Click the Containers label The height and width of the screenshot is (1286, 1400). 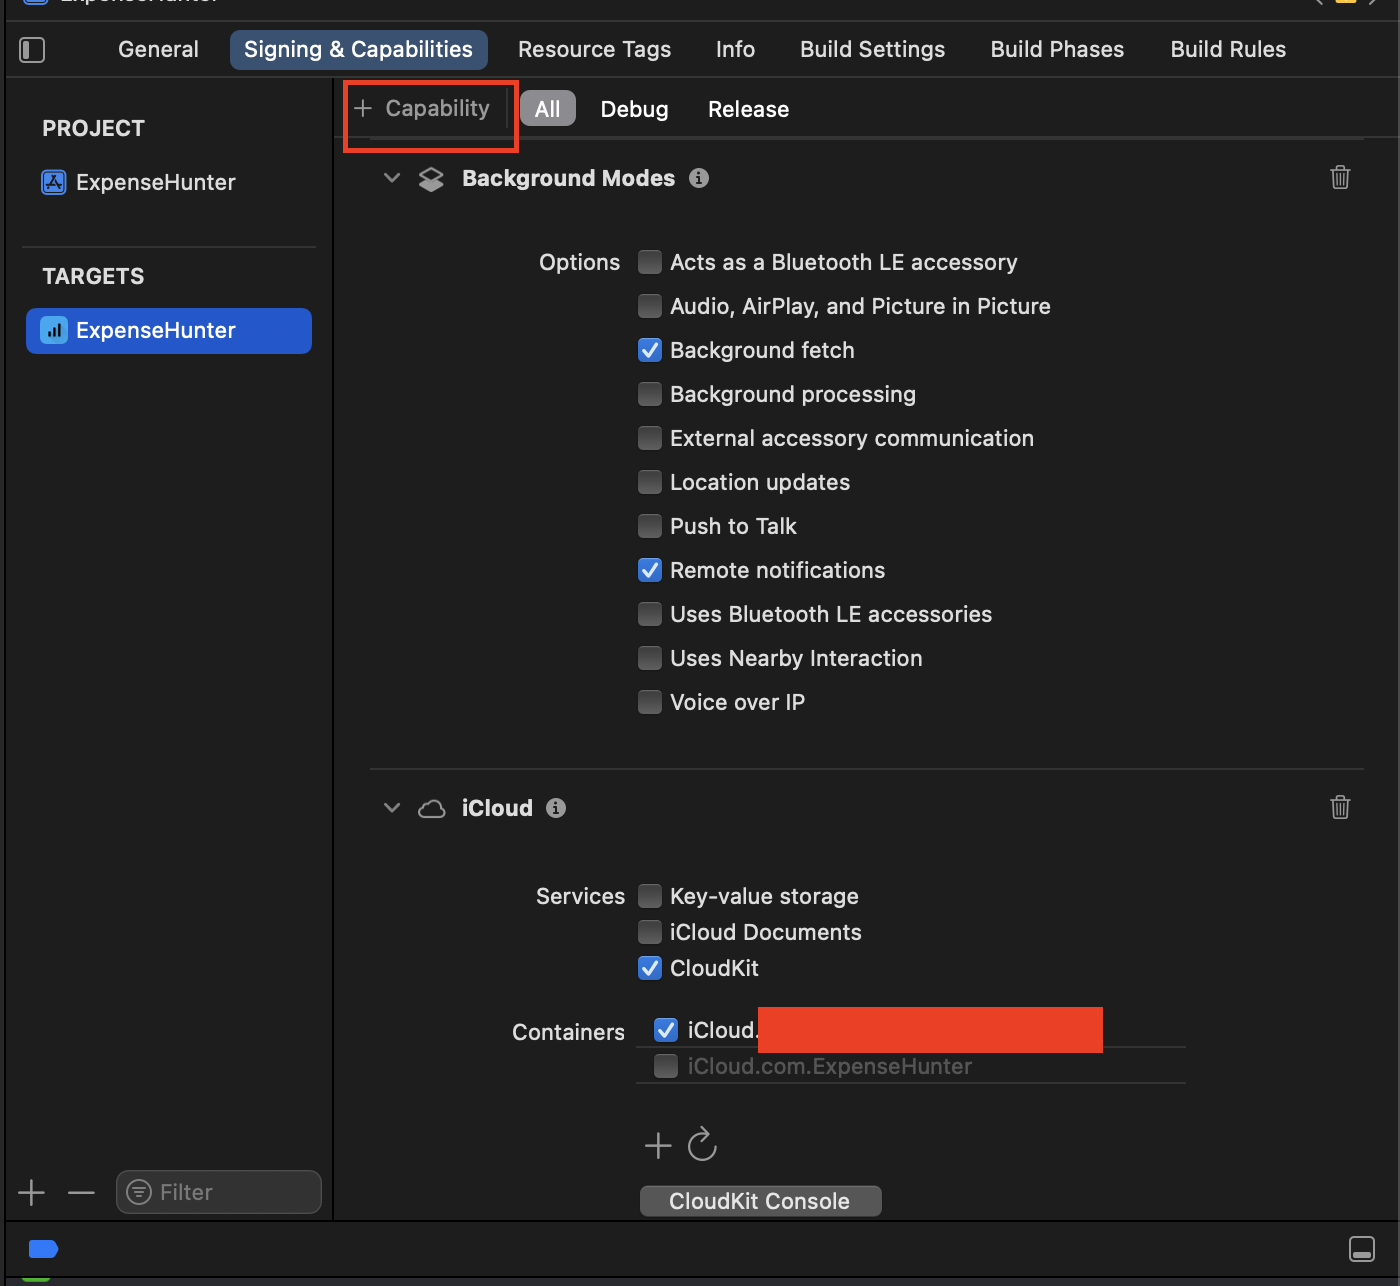coord(568,1032)
